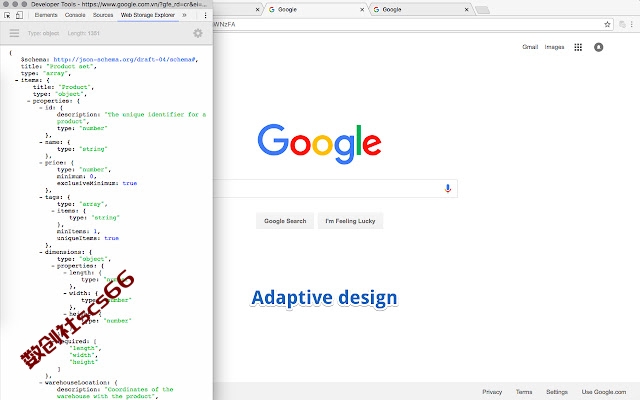
Task: Open Gmail link
Action: [530, 47]
